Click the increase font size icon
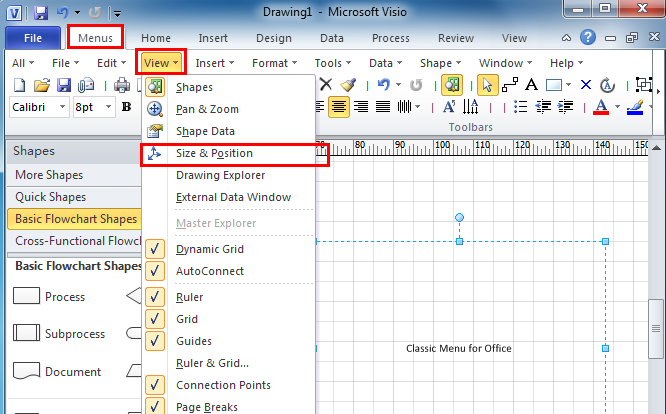666x414 pixels. coord(449,107)
